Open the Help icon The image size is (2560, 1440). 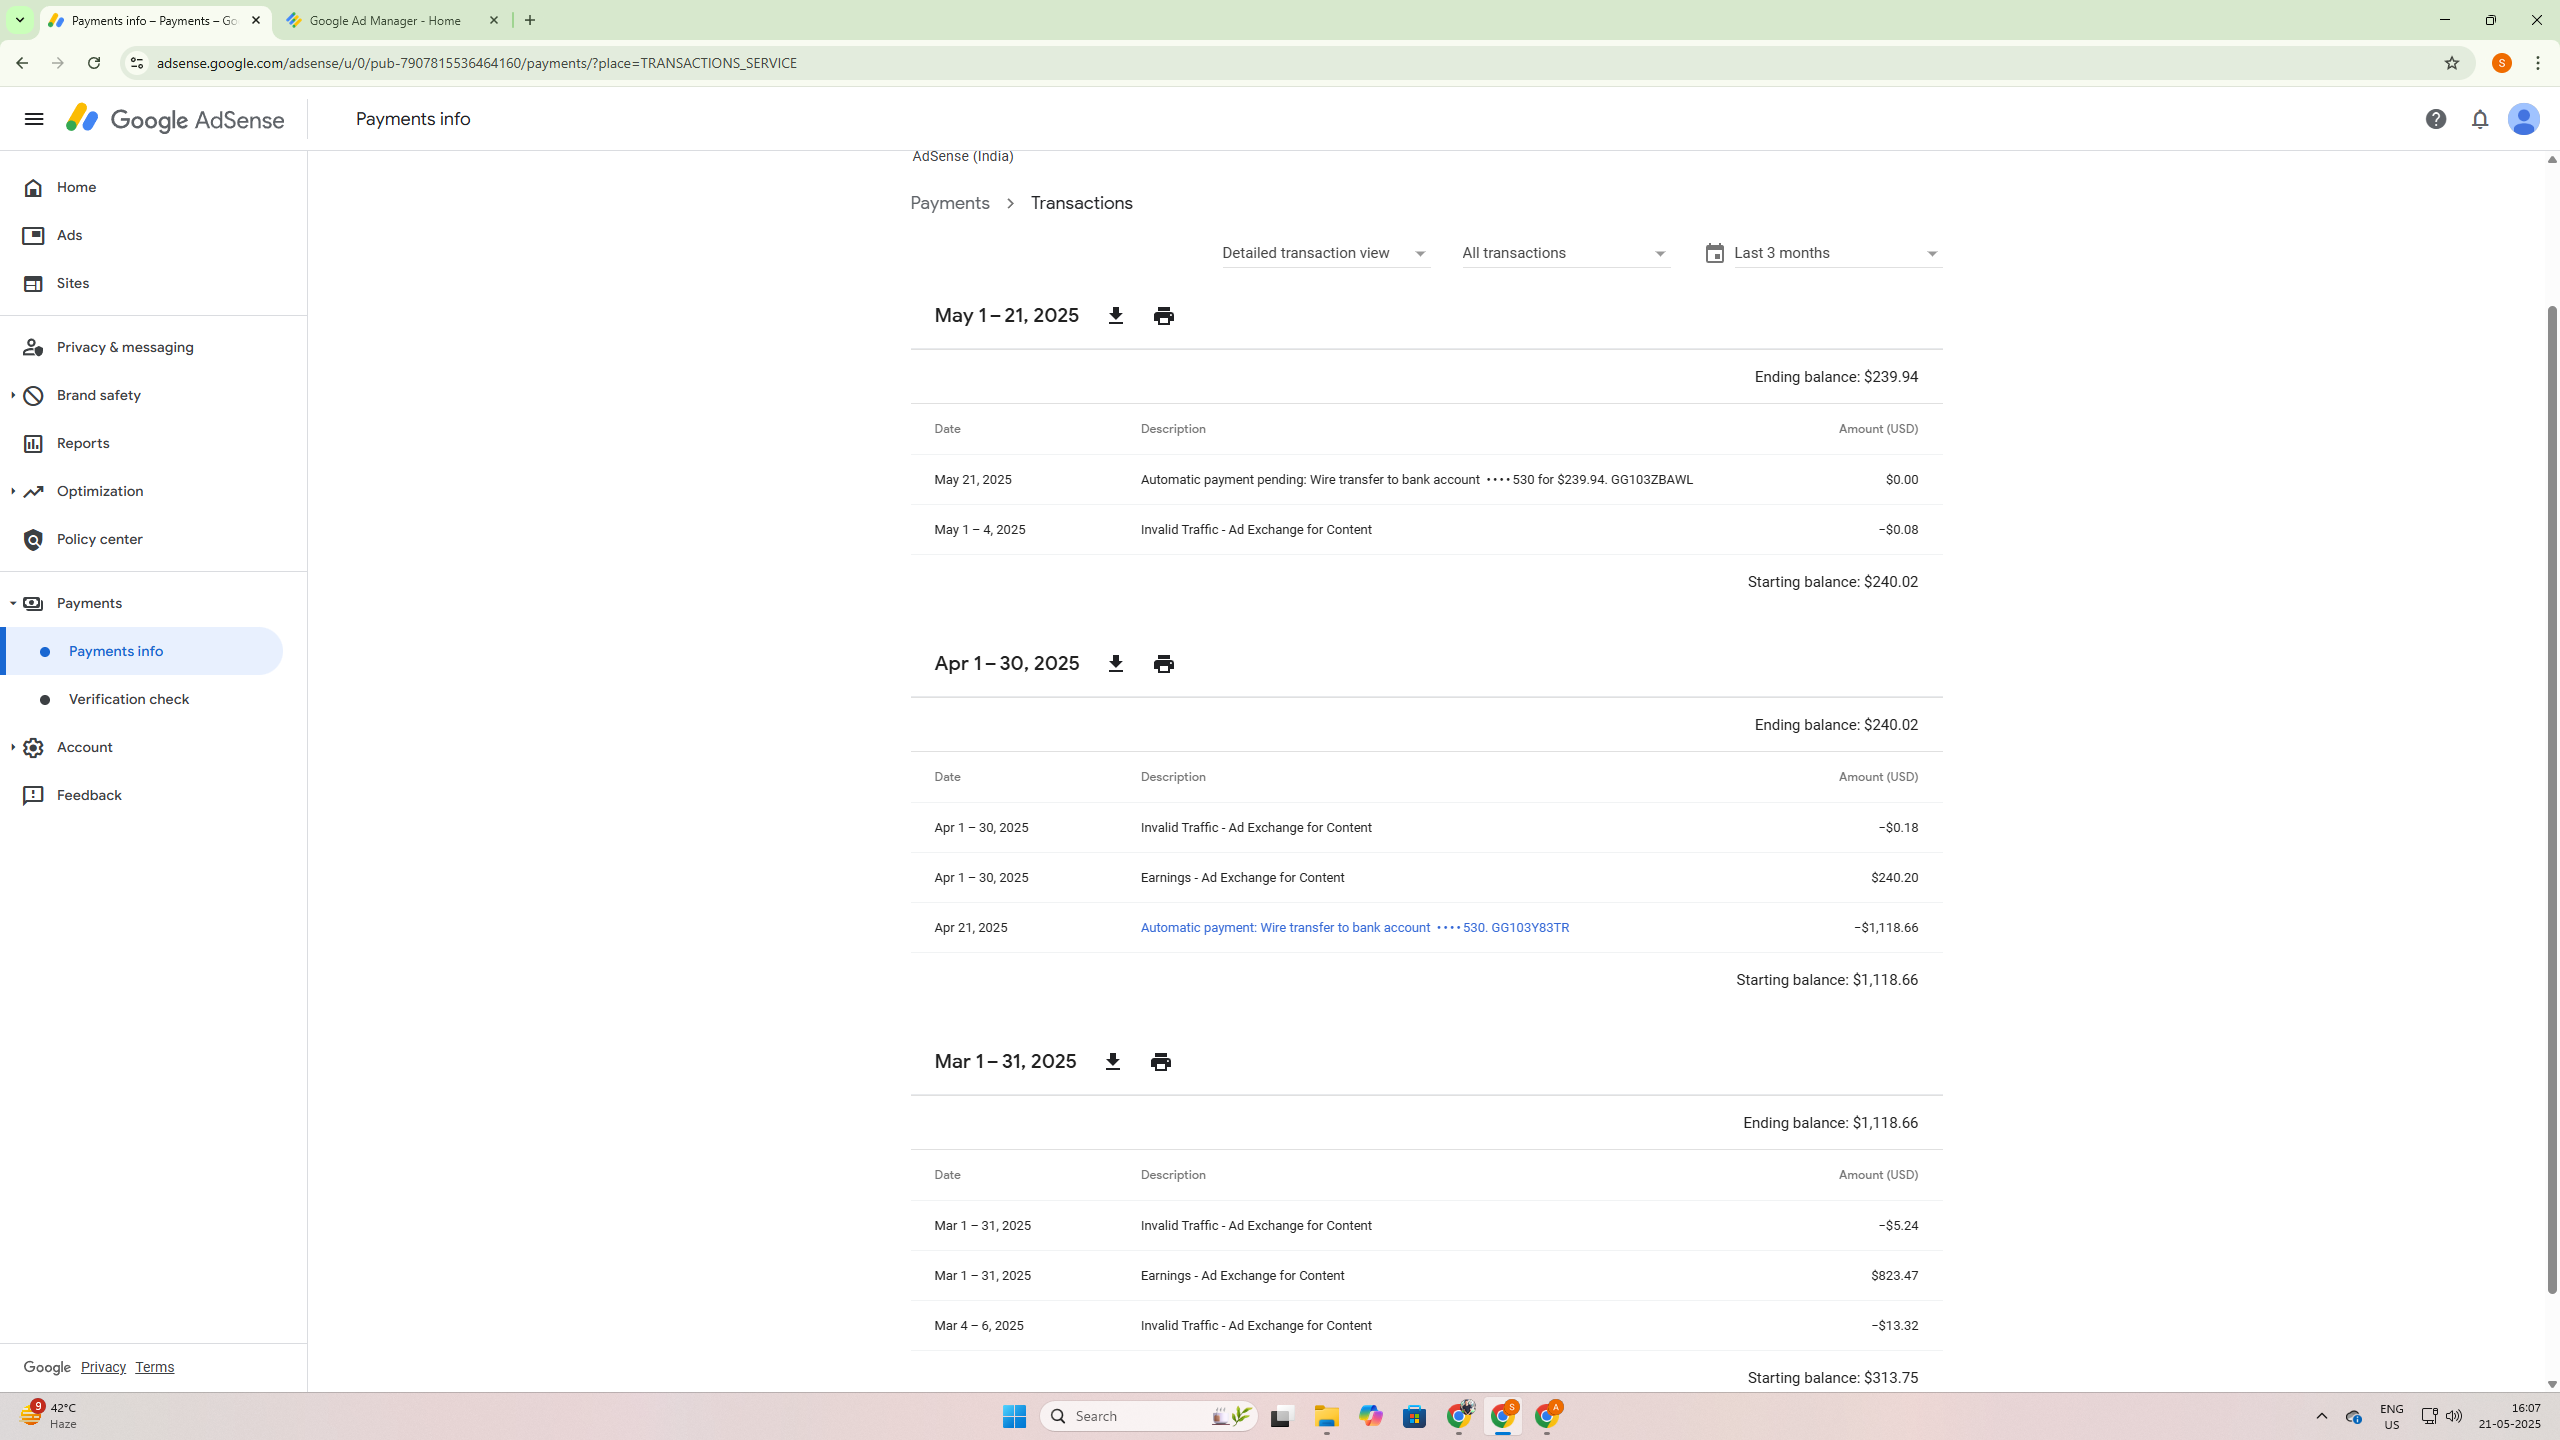click(x=2435, y=119)
